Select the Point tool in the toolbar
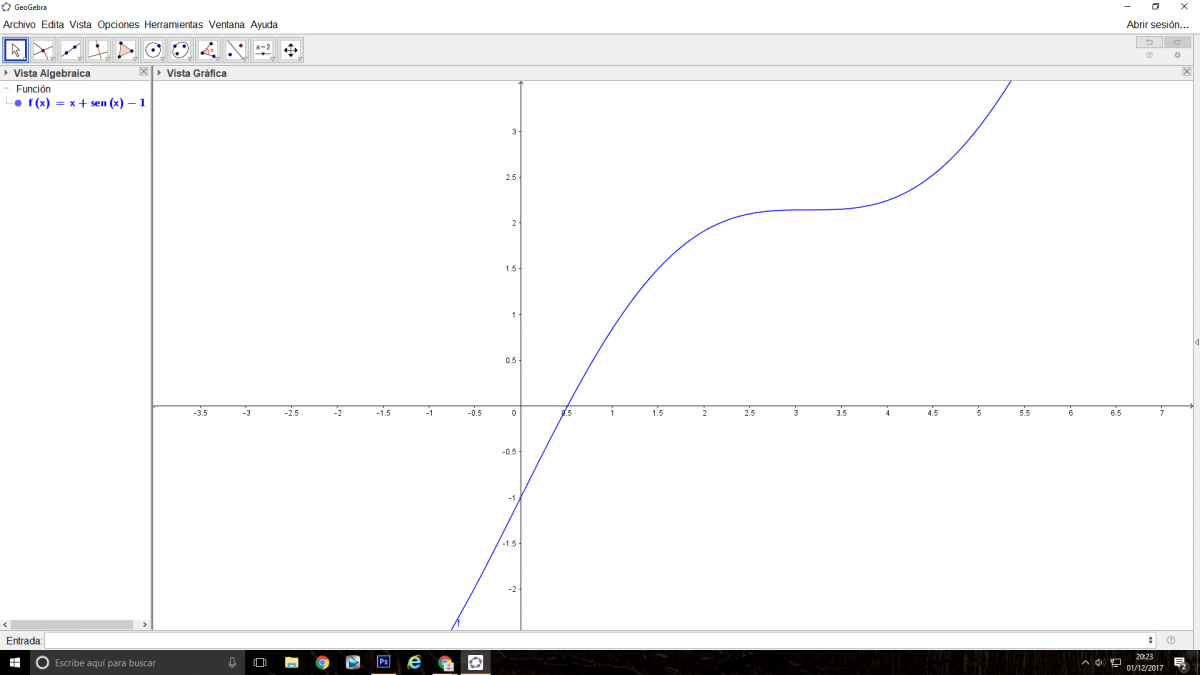Viewport: 1200px width, 675px height. click(x=43, y=50)
